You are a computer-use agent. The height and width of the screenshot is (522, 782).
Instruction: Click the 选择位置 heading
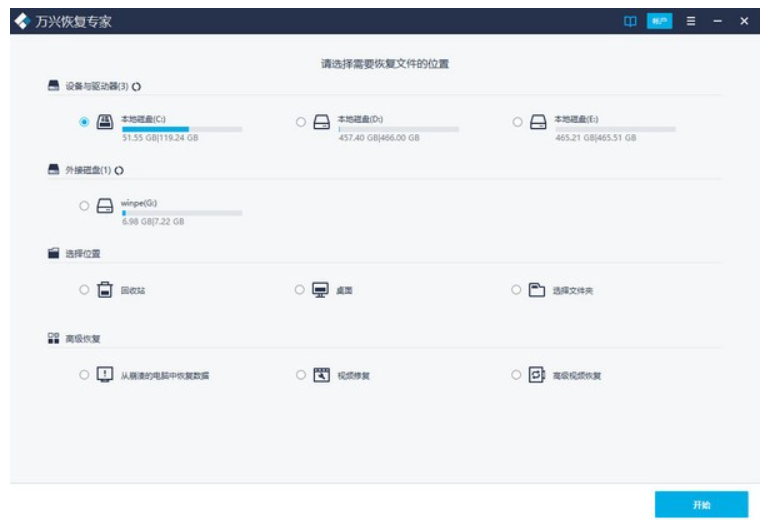tap(83, 254)
